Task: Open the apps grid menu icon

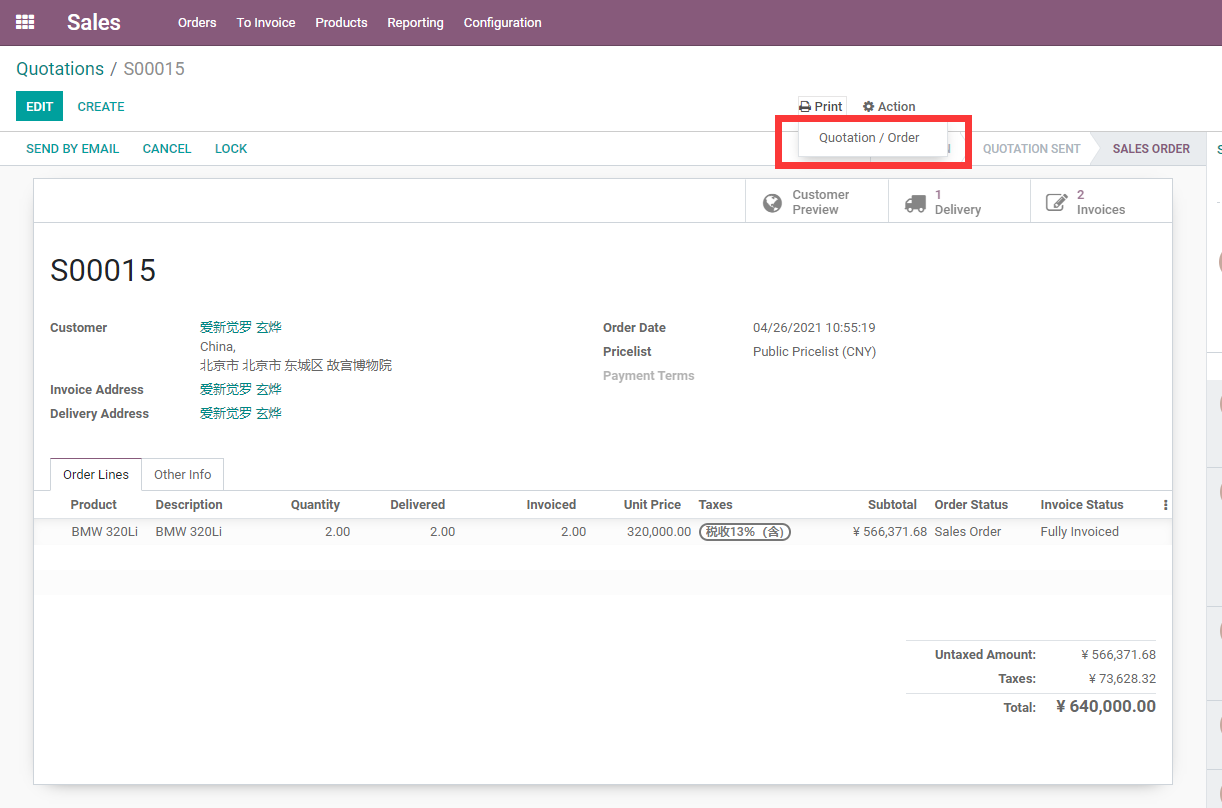Action: coord(25,22)
